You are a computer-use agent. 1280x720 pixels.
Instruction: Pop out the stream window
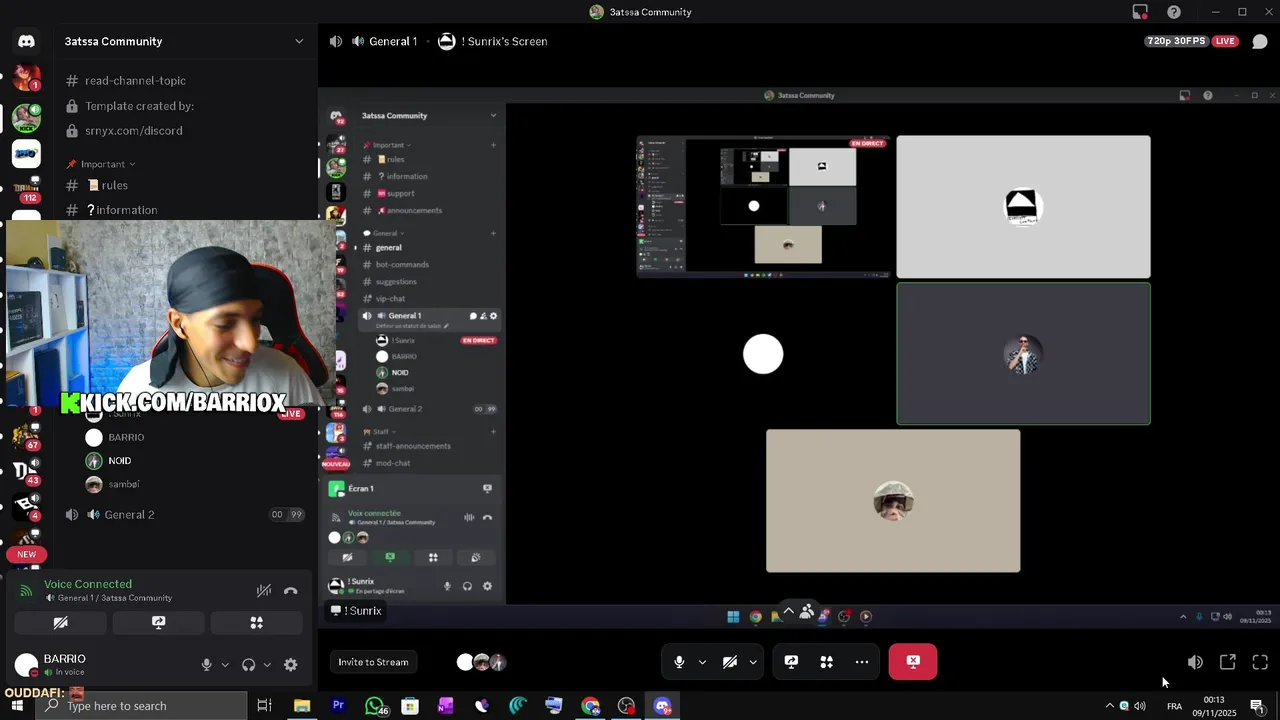(1227, 662)
